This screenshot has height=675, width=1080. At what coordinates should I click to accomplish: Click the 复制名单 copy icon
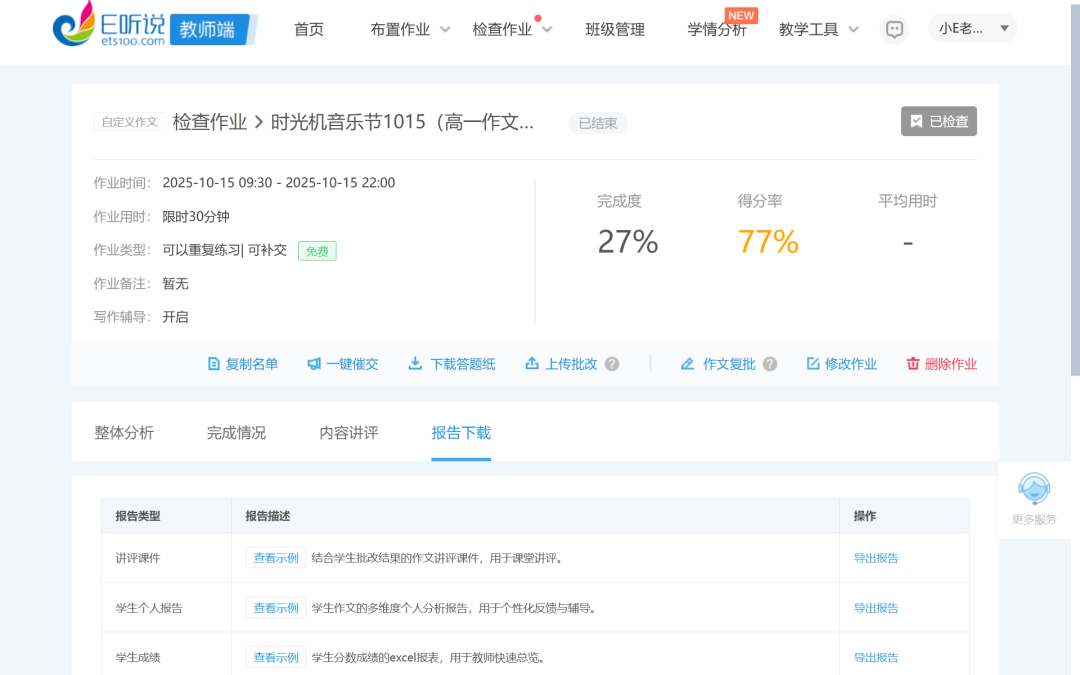coord(213,364)
